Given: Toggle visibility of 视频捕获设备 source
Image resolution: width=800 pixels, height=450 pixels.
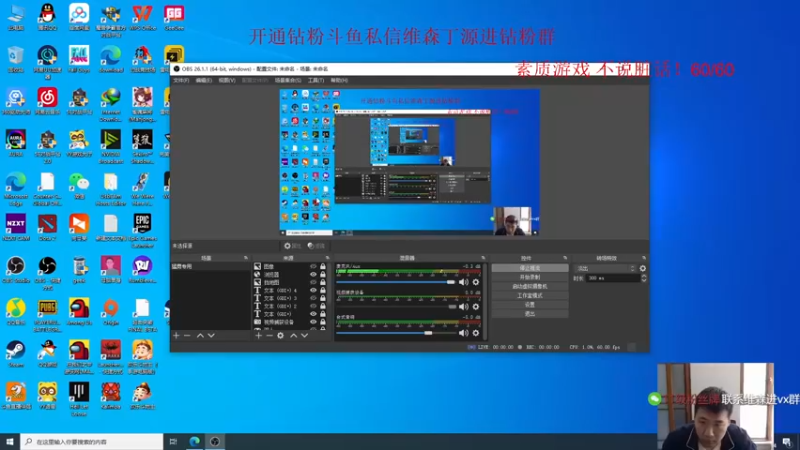Looking at the screenshot, I should tap(313, 322).
